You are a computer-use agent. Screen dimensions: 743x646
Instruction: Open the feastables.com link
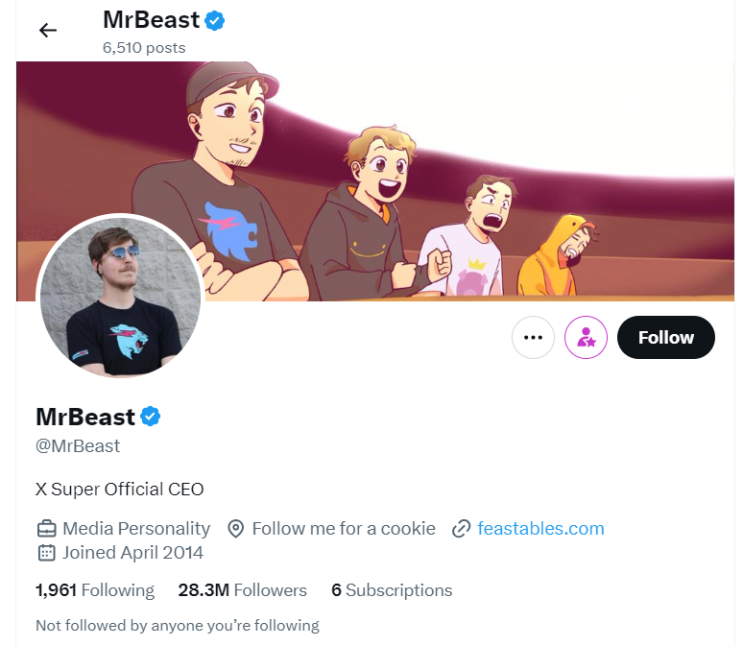pos(541,528)
